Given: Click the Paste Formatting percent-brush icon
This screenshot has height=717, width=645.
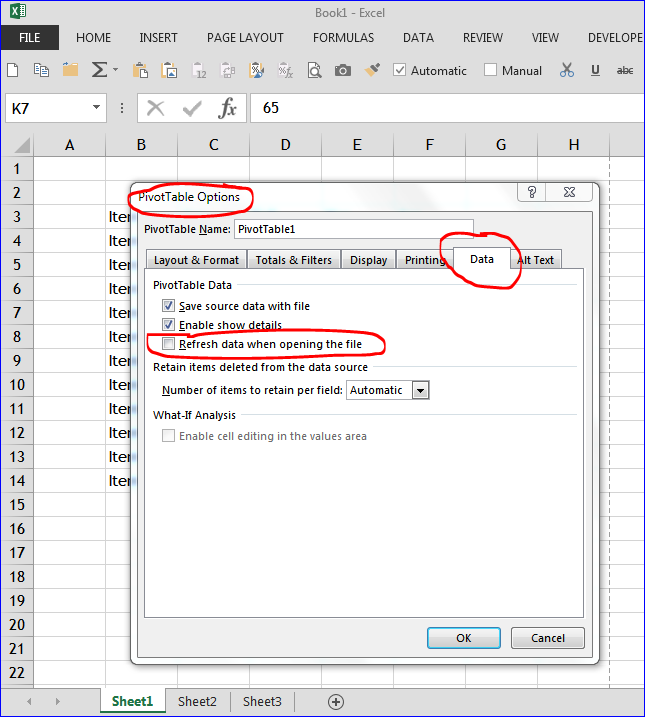Looking at the screenshot, I should point(256,70).
